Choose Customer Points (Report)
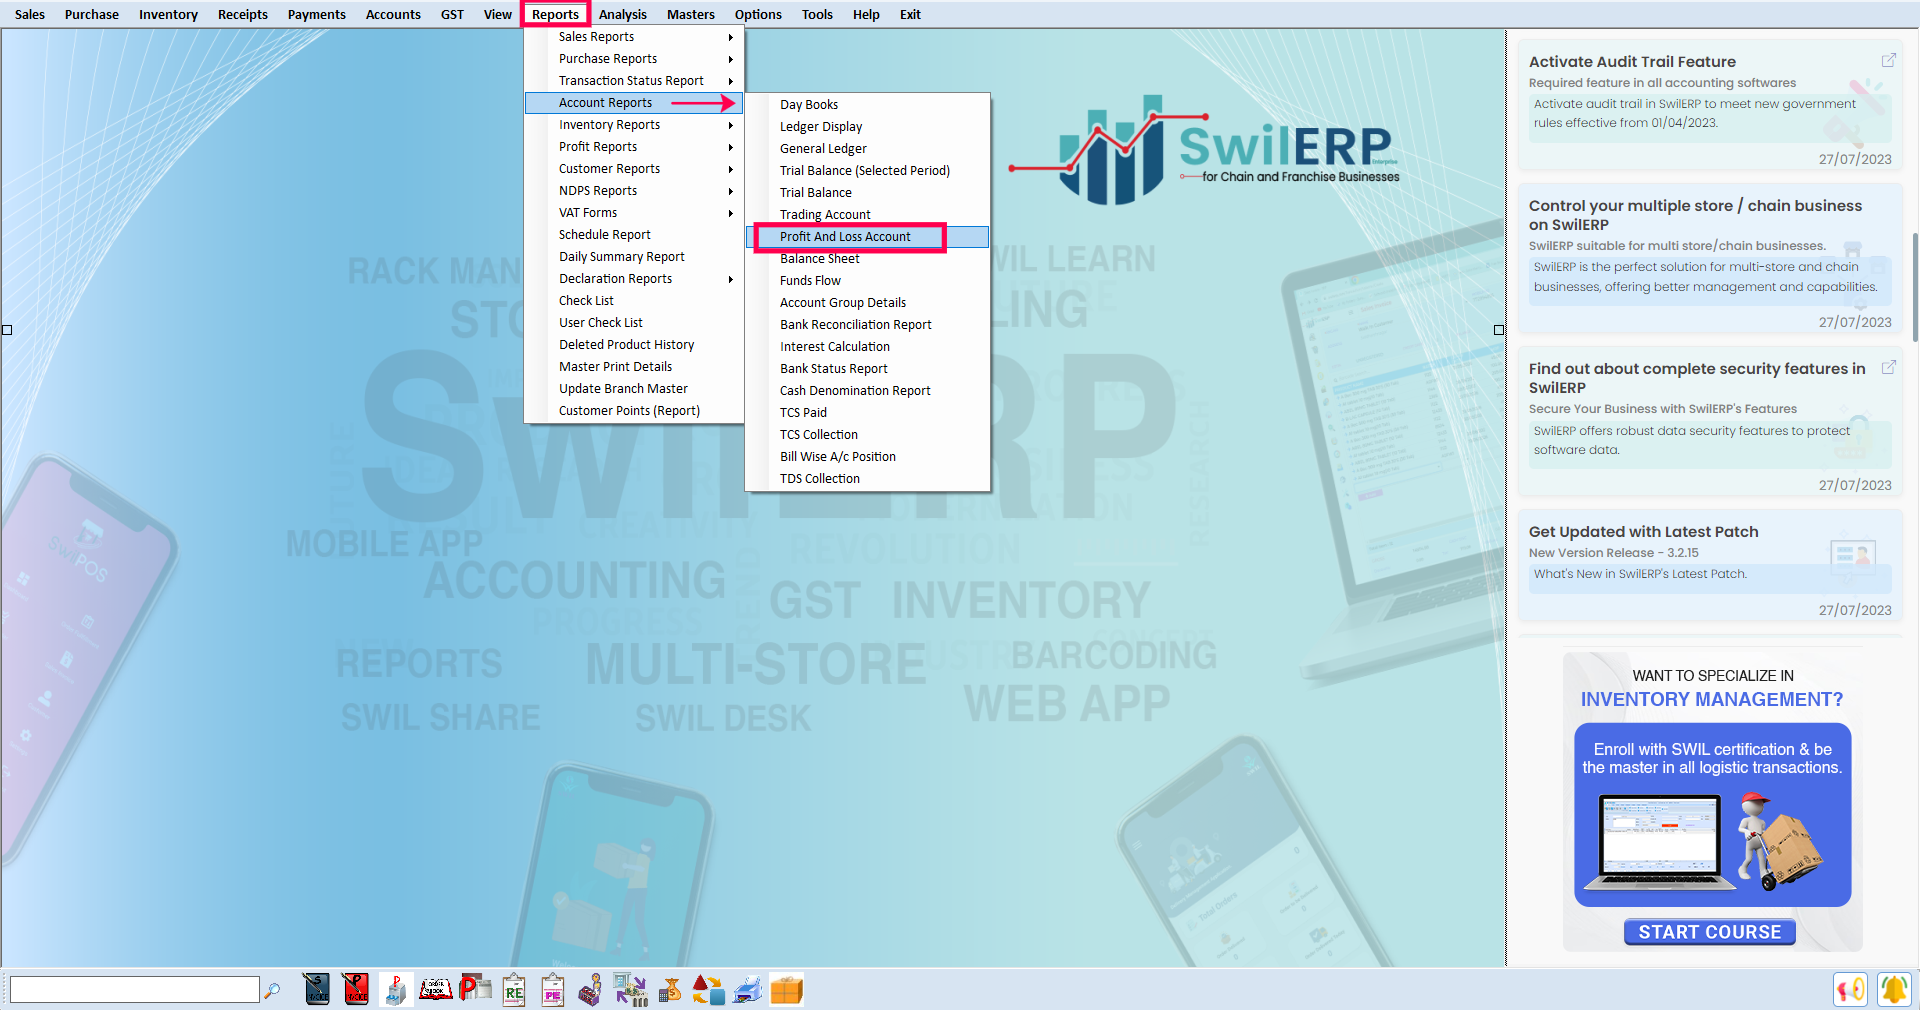This screenshot has width=1920, height=1010. click(634, 411)
